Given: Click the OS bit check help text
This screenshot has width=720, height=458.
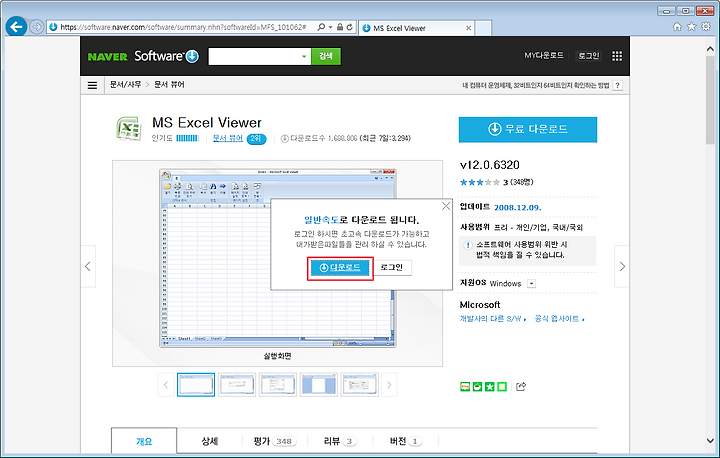Looking at the screenshot, I should 535,85.
